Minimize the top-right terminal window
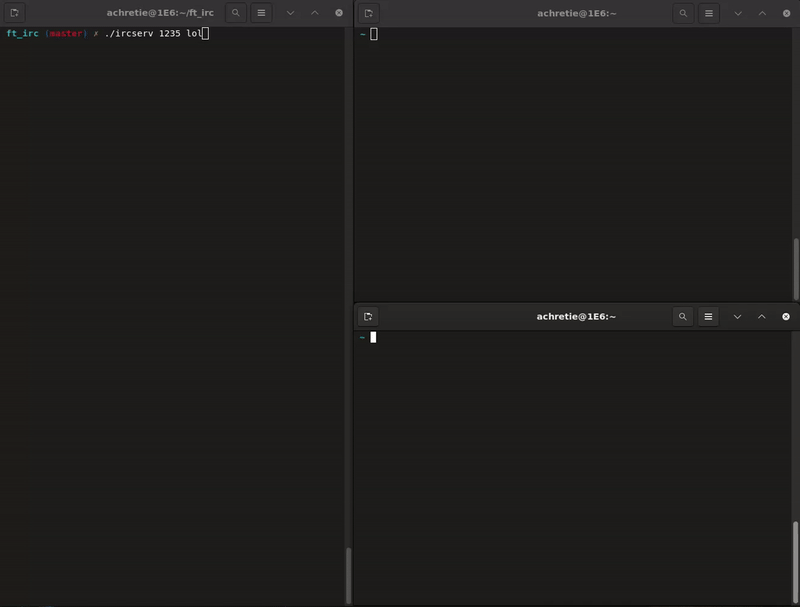This screenshot has width=800, height=607. [738, 13]
